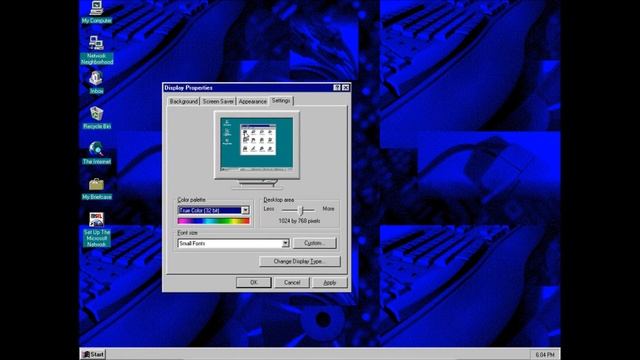Click the Apply button

coord(329,282)
